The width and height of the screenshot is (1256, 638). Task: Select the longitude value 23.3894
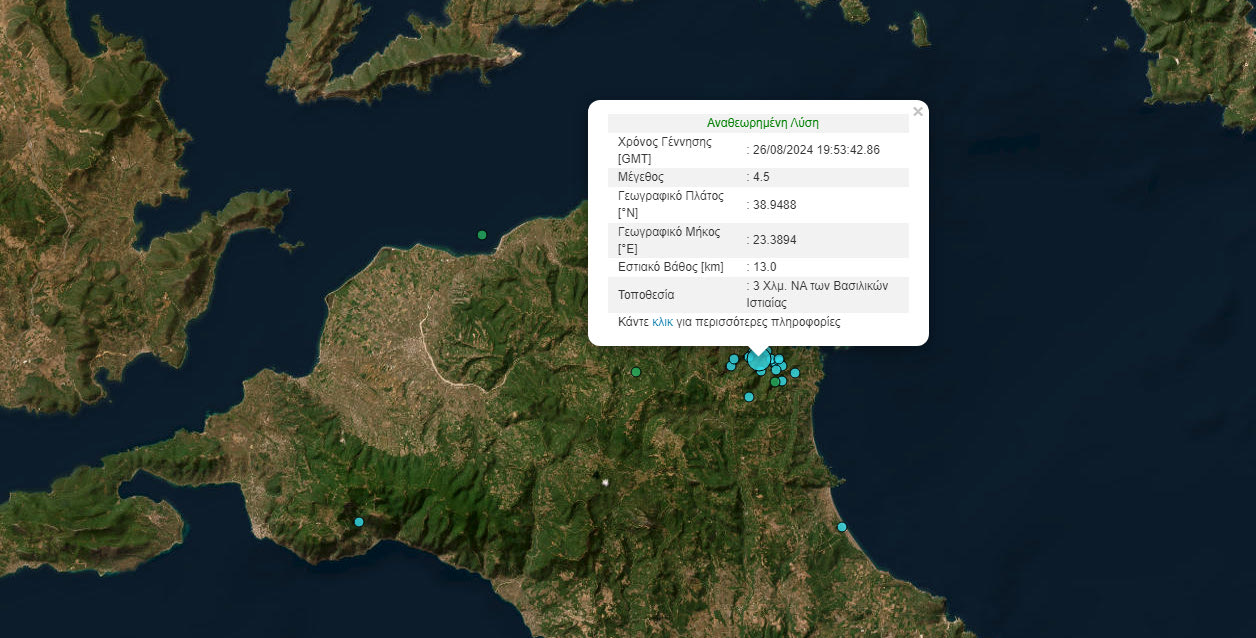coord(774,240)
